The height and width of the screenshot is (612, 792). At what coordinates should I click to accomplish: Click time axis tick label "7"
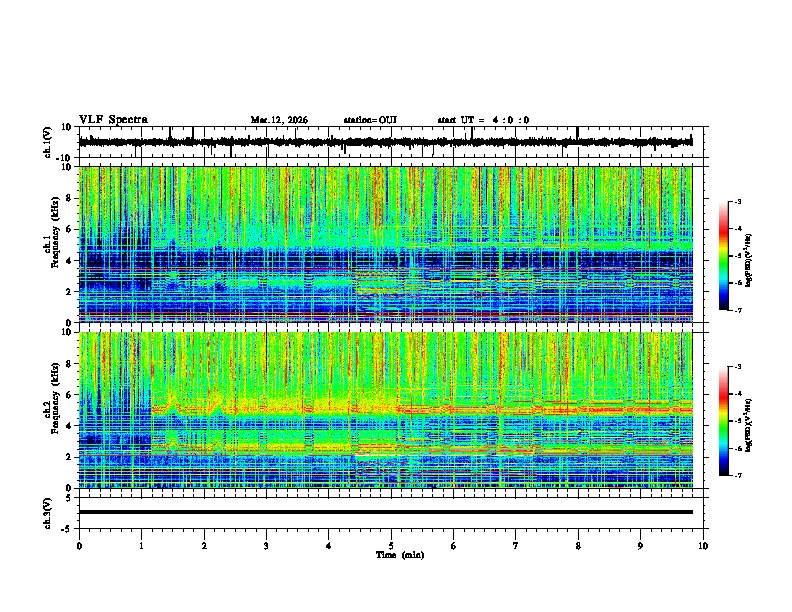516,546
